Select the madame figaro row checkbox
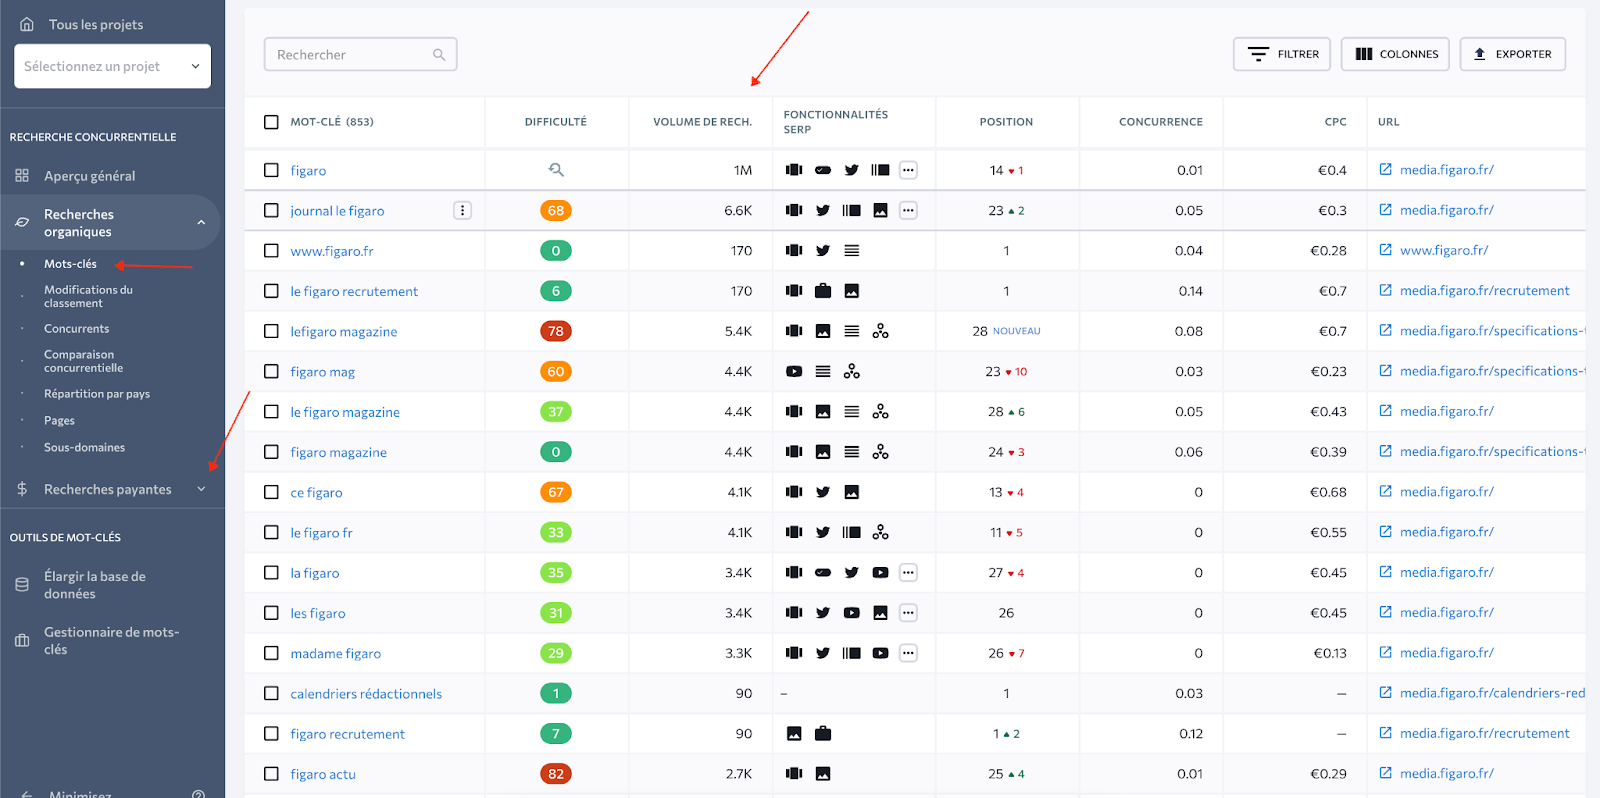Screen dimensions: 1600x798 (271, 653)
